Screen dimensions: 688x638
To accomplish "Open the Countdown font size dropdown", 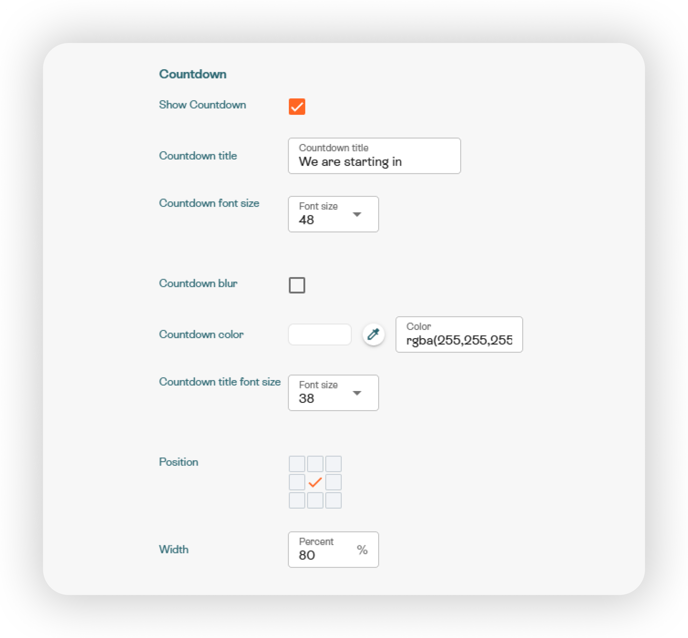I will click(x=333, y=214).
